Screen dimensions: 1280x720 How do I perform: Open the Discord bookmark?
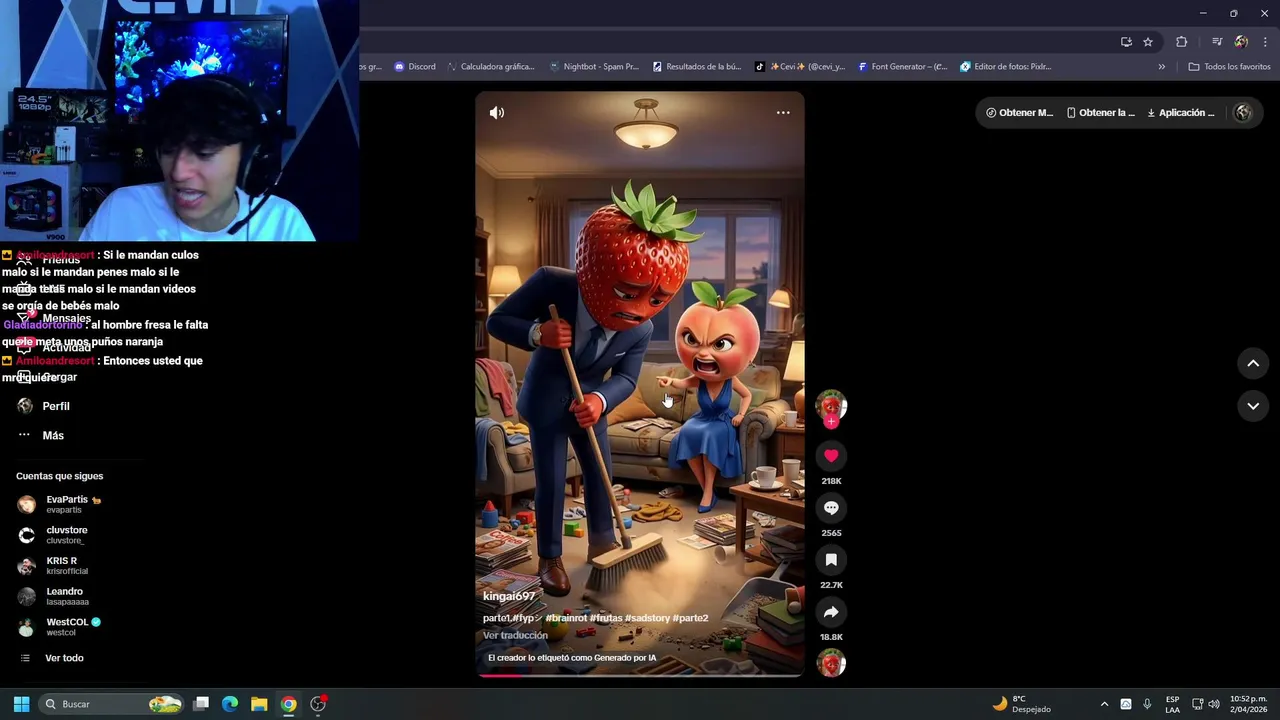pyautogui.click(x=415, y=67)
